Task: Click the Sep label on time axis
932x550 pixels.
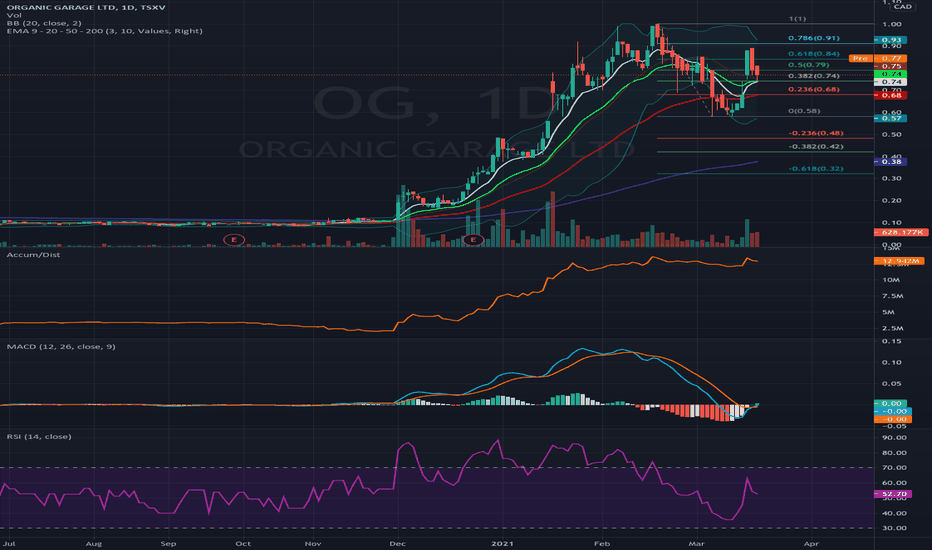Action: 168,543
